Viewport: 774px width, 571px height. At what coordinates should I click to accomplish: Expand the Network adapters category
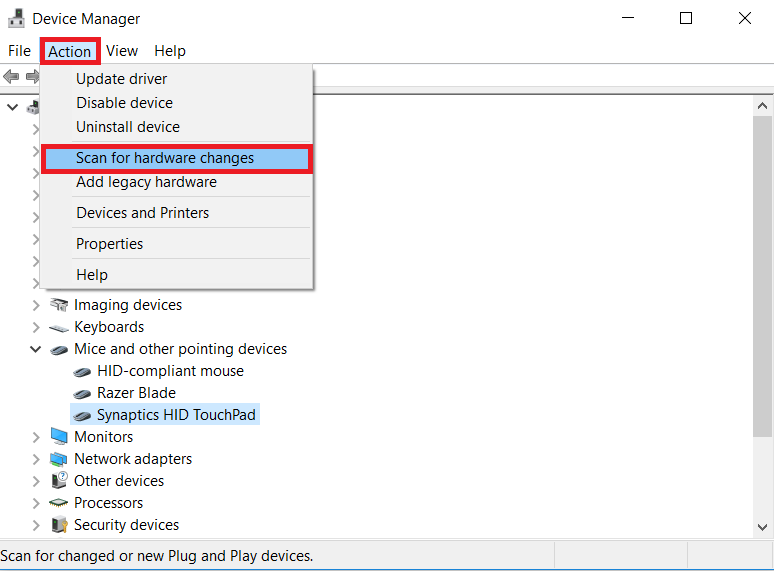click(36, 459)
